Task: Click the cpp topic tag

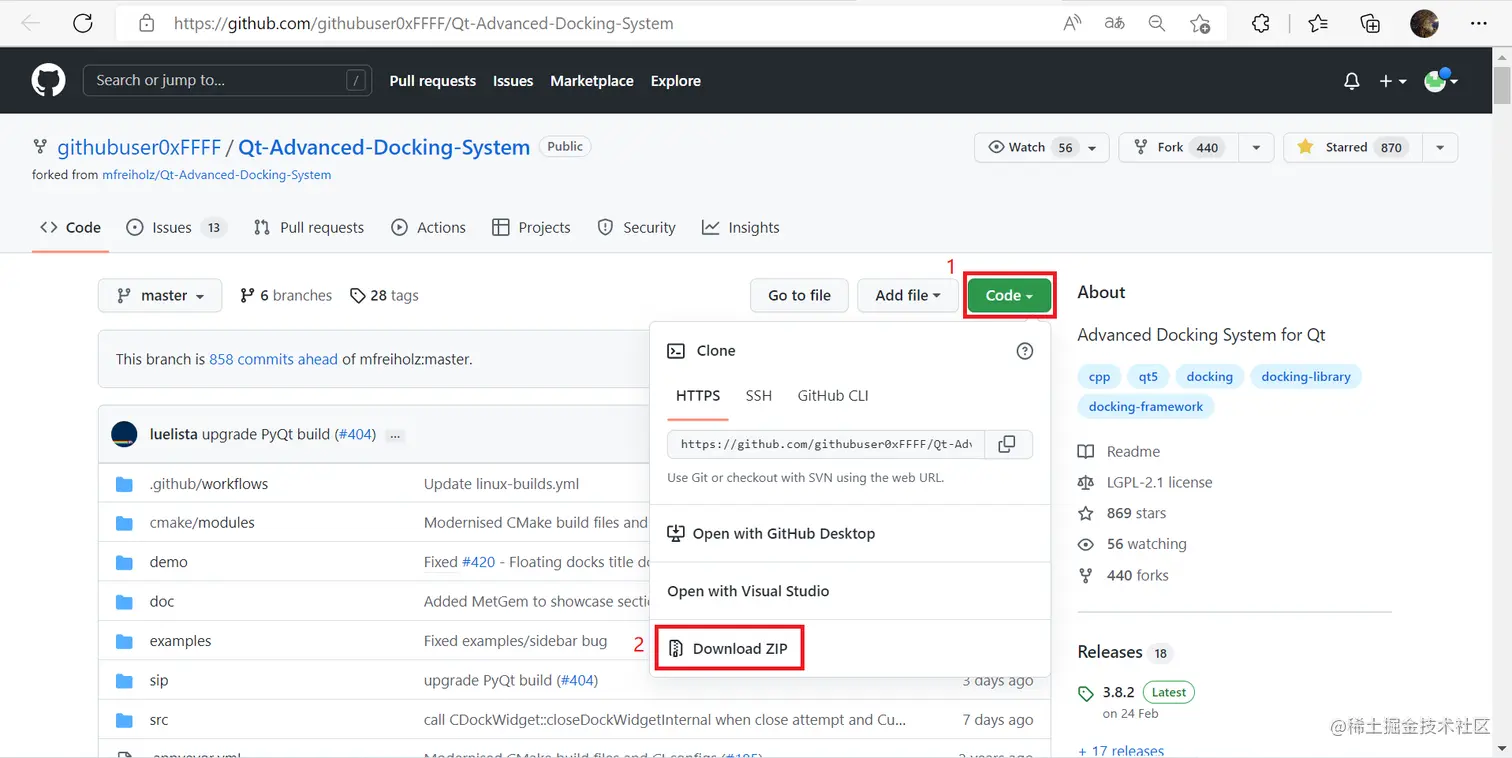Action: pos(1099,377)
